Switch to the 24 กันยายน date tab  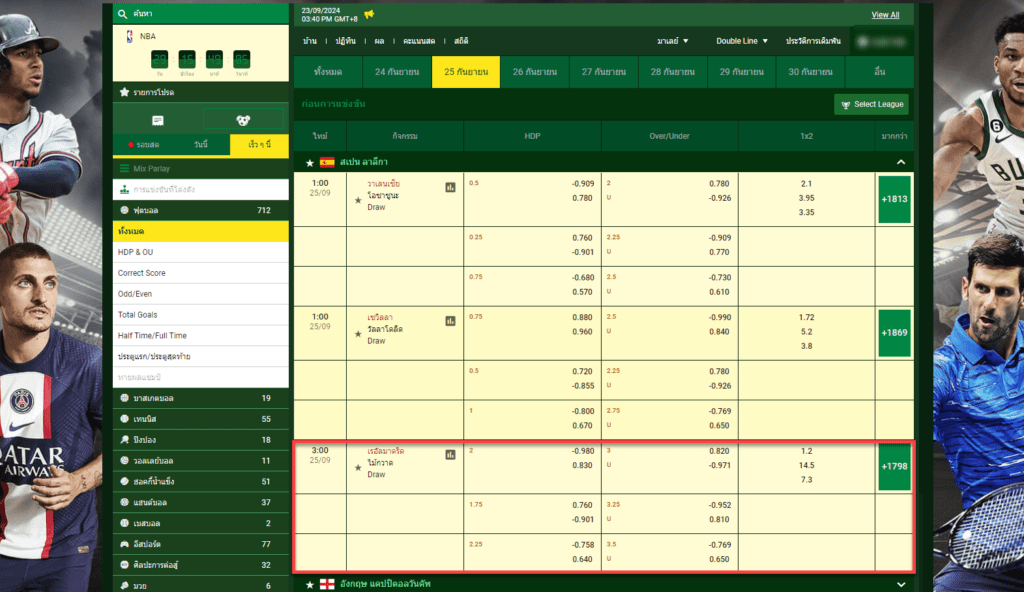click(x=397, y=72)
